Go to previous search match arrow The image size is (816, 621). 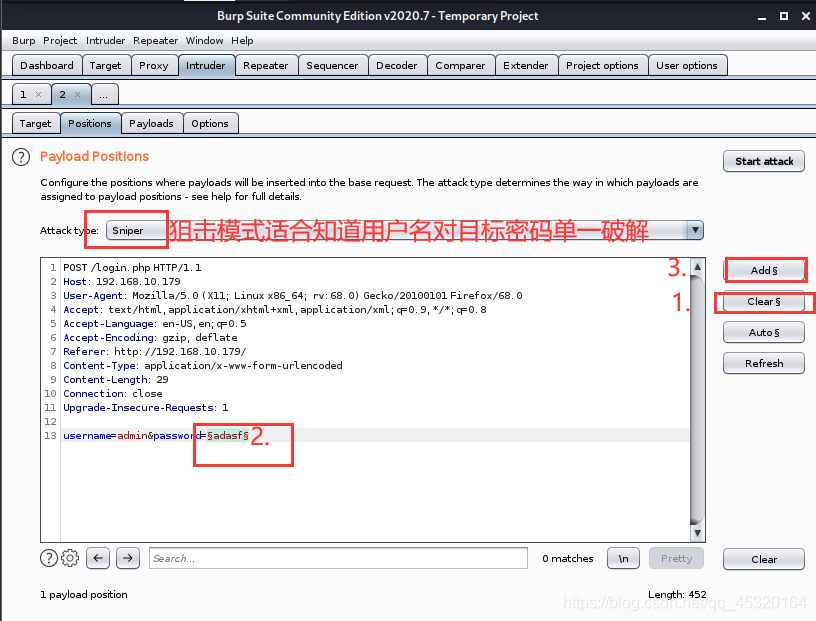[x=98, y=558]
